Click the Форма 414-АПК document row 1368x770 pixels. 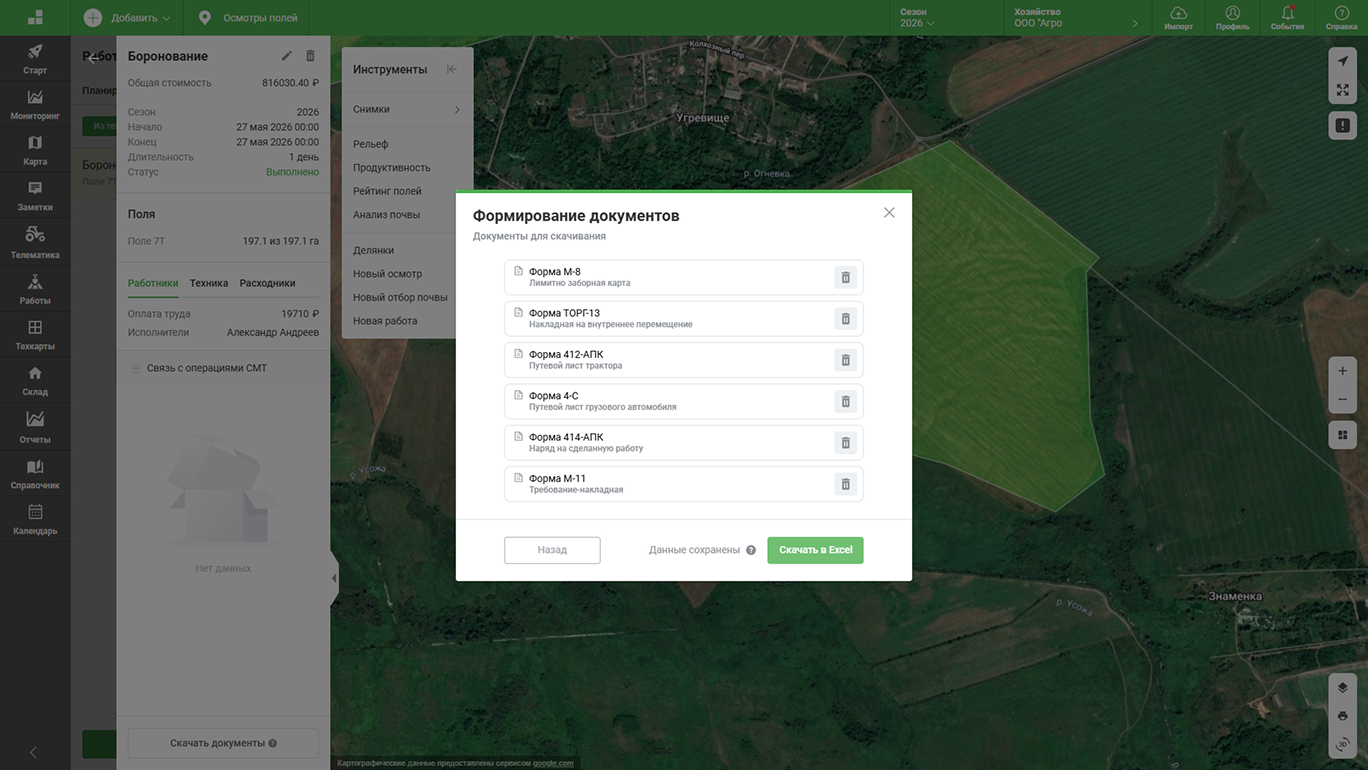pyautogui.click(x=684, y=443)
